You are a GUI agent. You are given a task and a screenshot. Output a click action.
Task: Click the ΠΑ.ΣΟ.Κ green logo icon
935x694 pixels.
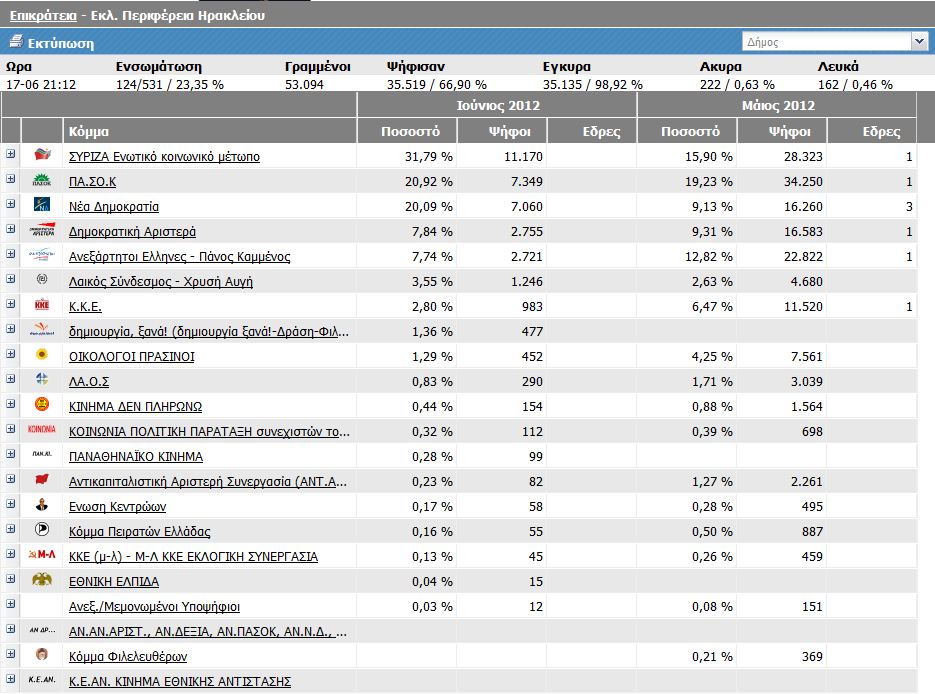[42, 180]
